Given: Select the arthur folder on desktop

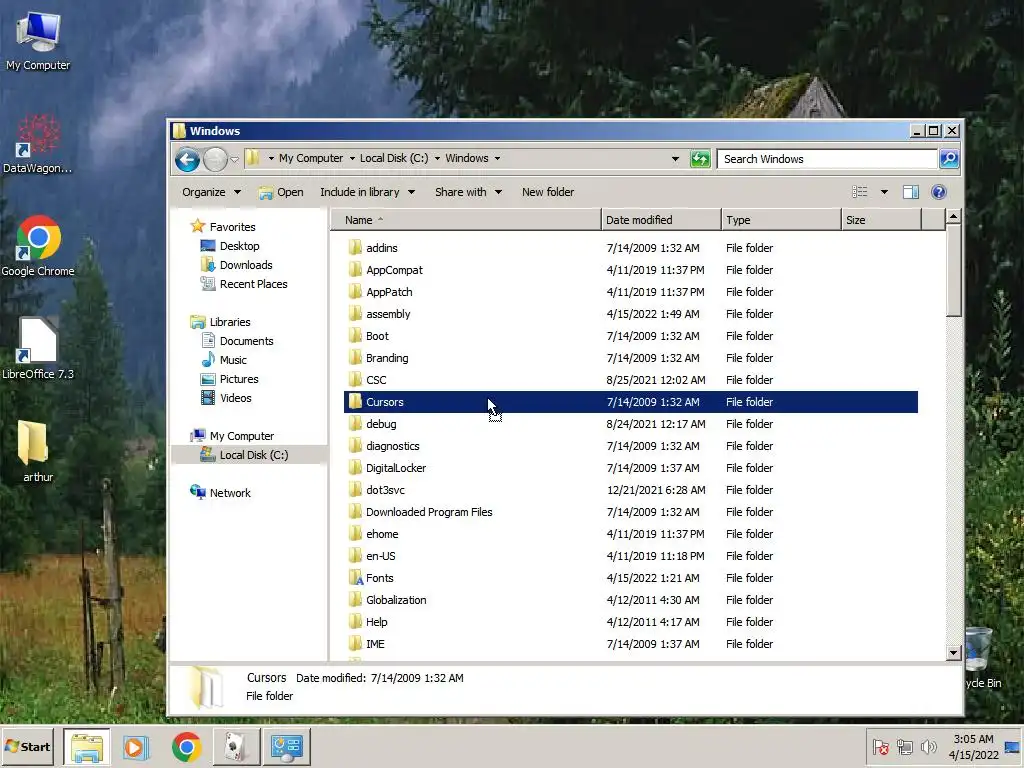Looking at the screenshot, I should click(38, 451).
